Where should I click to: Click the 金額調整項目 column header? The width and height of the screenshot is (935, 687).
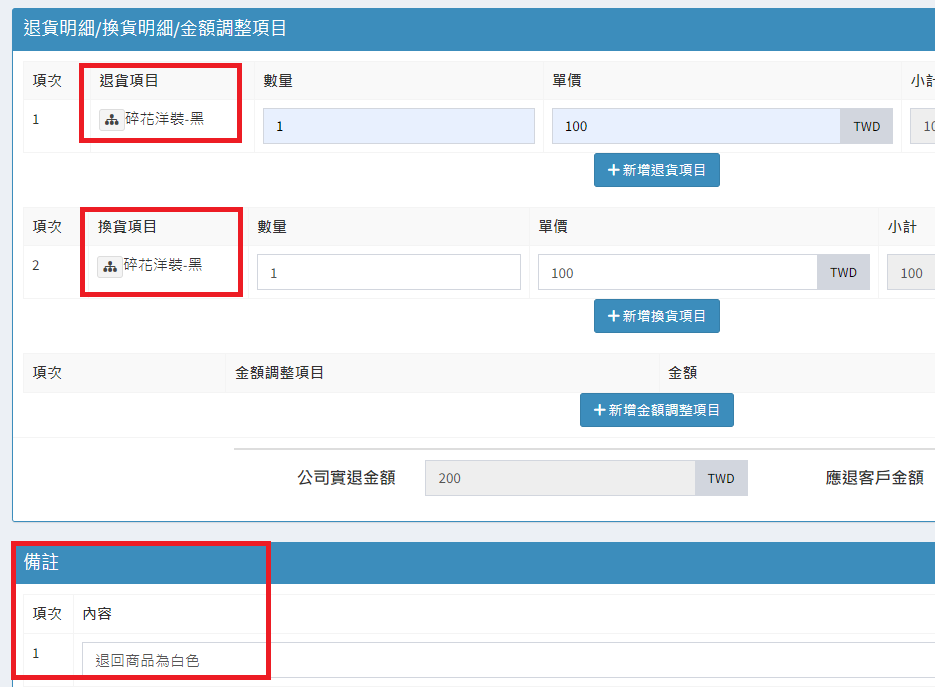(279, 372)
